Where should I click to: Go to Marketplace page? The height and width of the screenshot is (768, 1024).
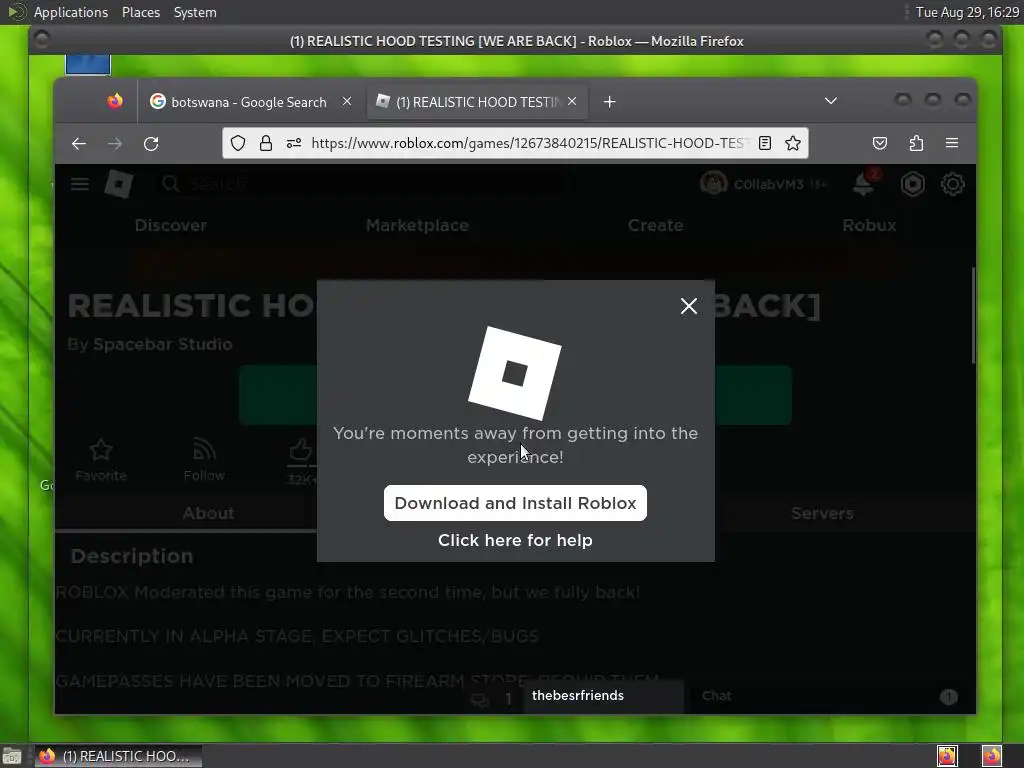coord(417,225)
